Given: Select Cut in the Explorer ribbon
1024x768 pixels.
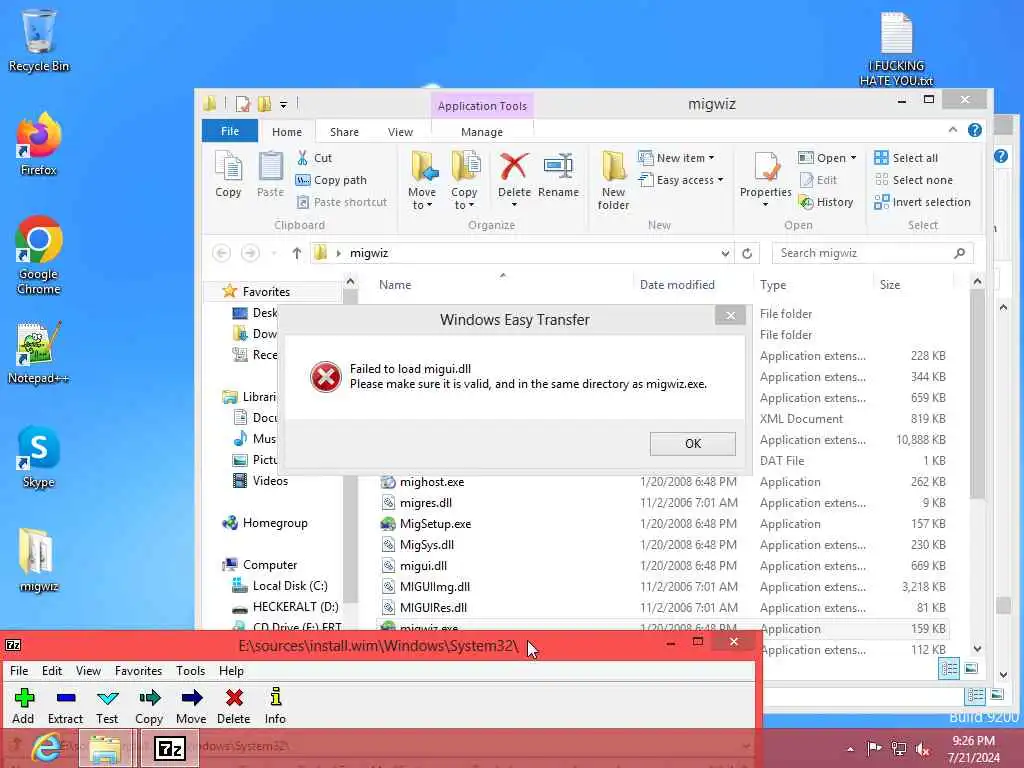Looking at the screenshot, I should click(315, 158).
